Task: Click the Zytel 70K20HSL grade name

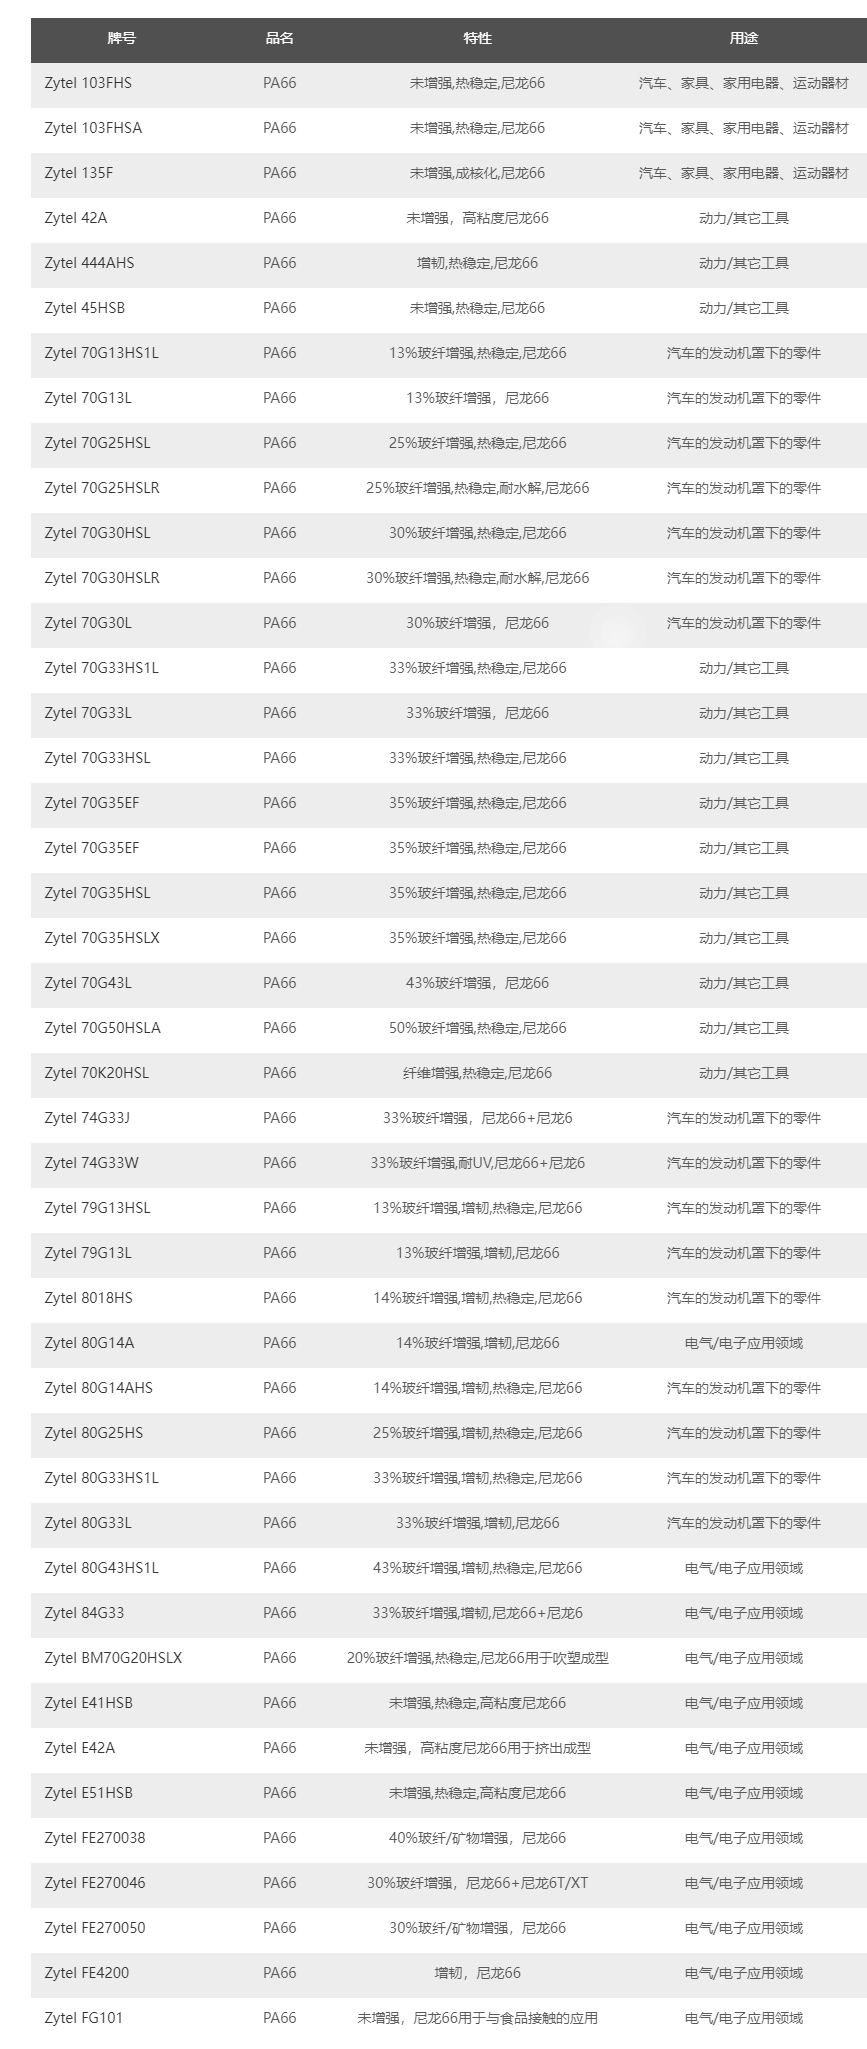Action: pyautogui.click(x=96, y=1073)
